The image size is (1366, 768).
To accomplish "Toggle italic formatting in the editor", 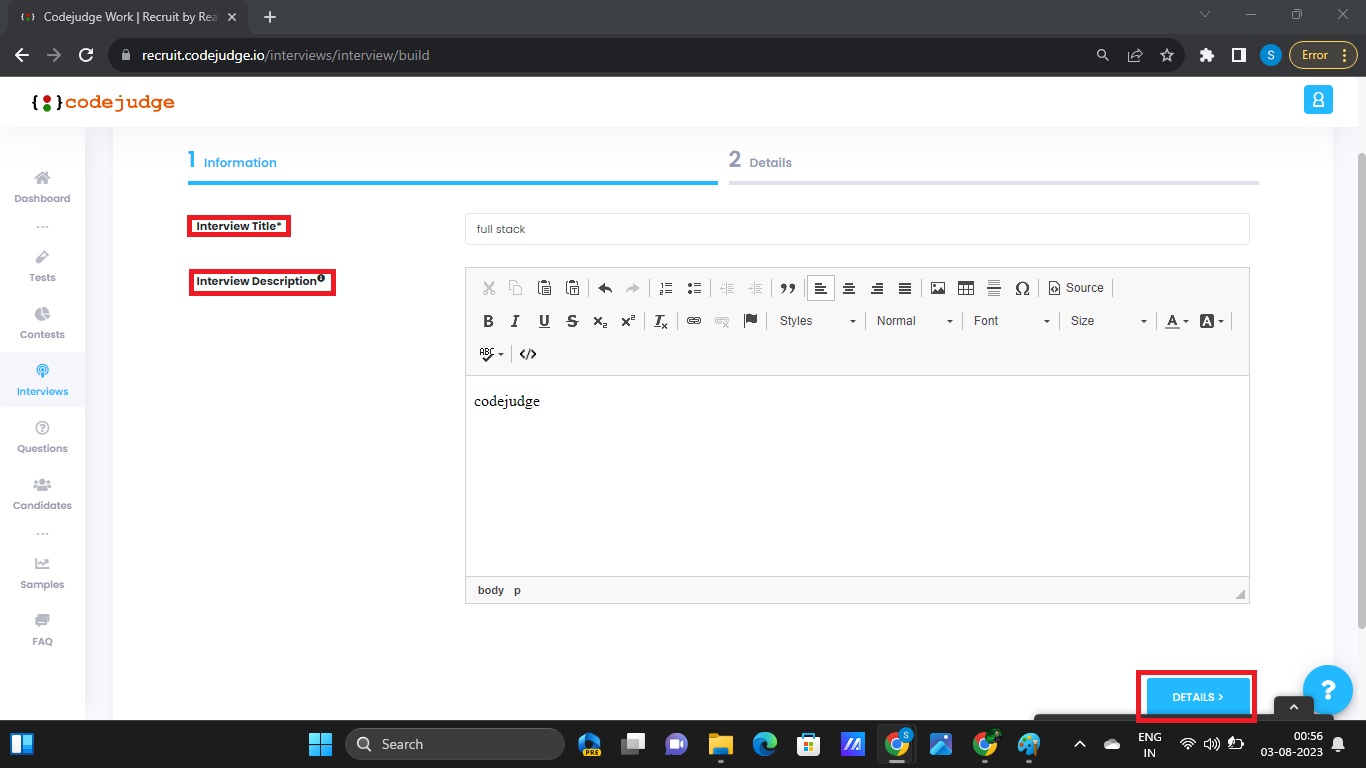I will pyautogui.click(x=515, y=320).
